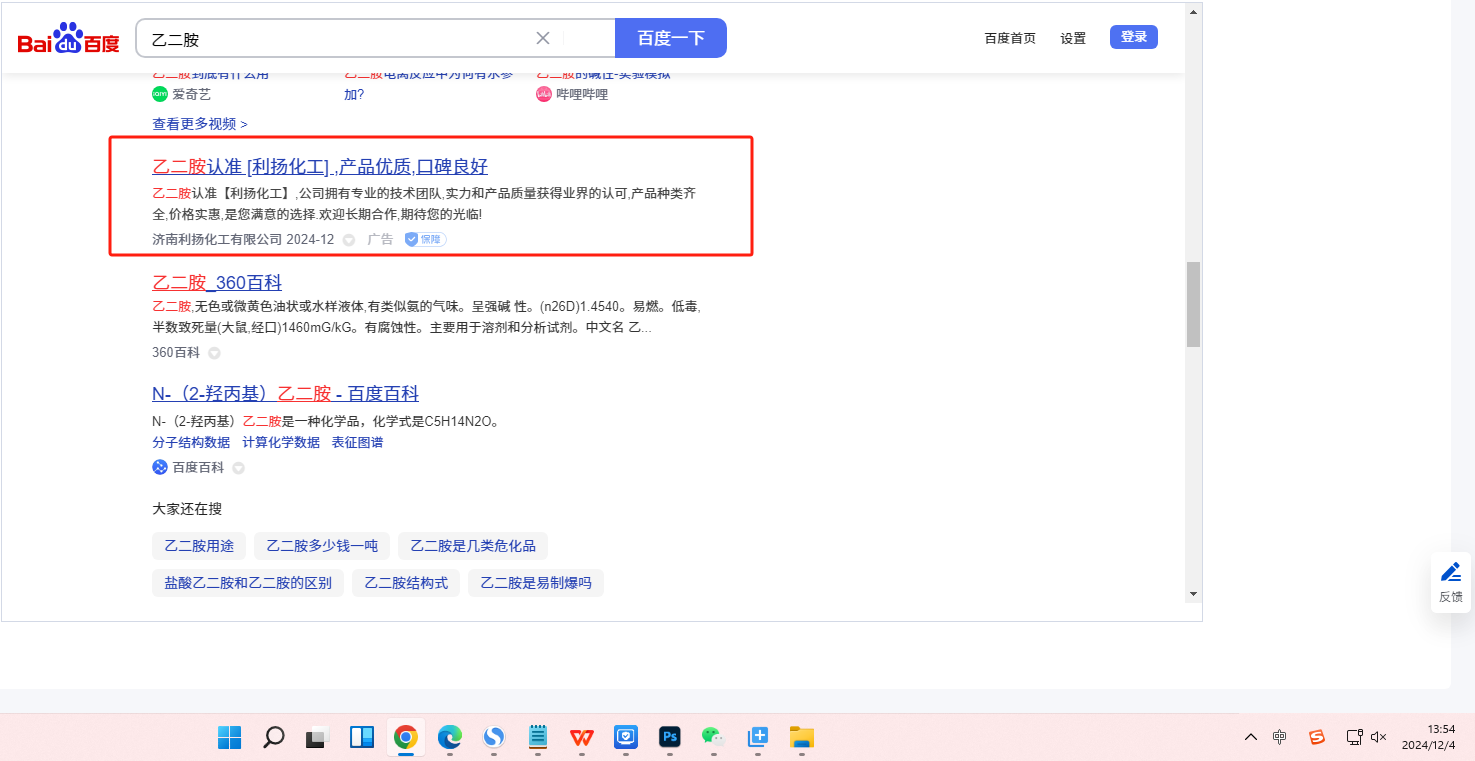Open Photoshop from the taskbar

(x=670, y=737)
